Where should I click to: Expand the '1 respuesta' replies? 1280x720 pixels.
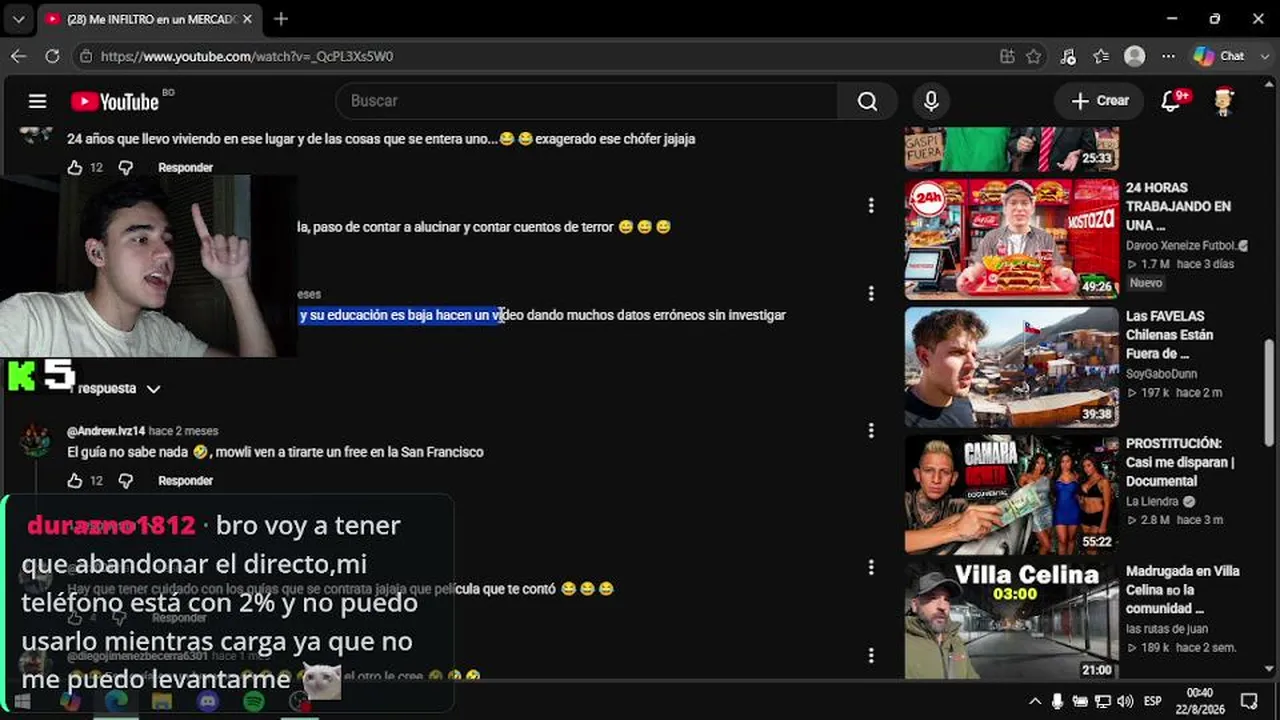(x=116, y=388)
